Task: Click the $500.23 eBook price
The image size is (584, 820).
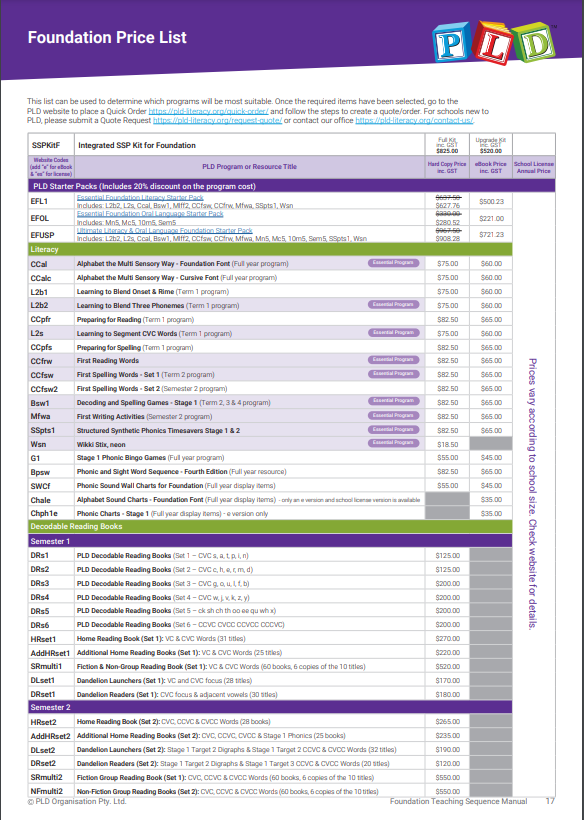Action: tap(491, 201)
